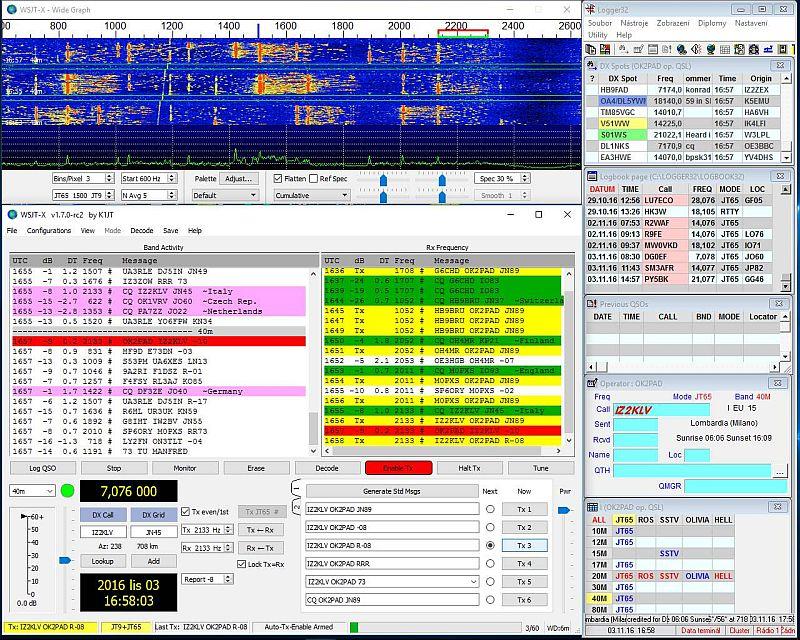Uncheck the Flatten checkbox
This screenshot has width=800, height=640.
278,178
